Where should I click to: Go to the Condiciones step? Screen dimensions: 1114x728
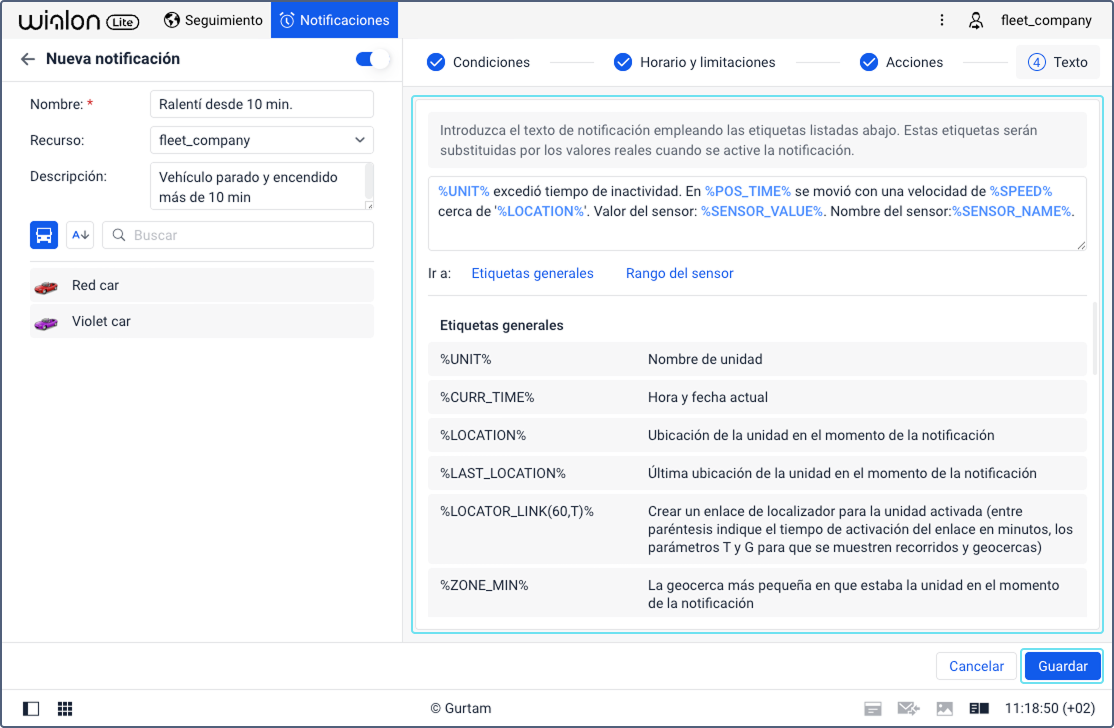pyautogui.click(x=478, y=63)
